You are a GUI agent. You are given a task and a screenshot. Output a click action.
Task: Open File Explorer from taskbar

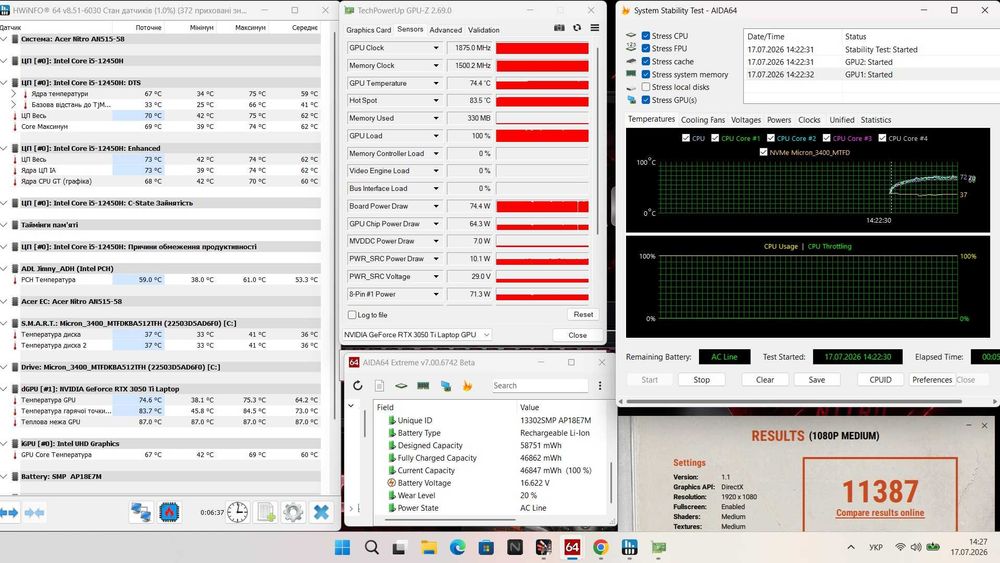429,547
